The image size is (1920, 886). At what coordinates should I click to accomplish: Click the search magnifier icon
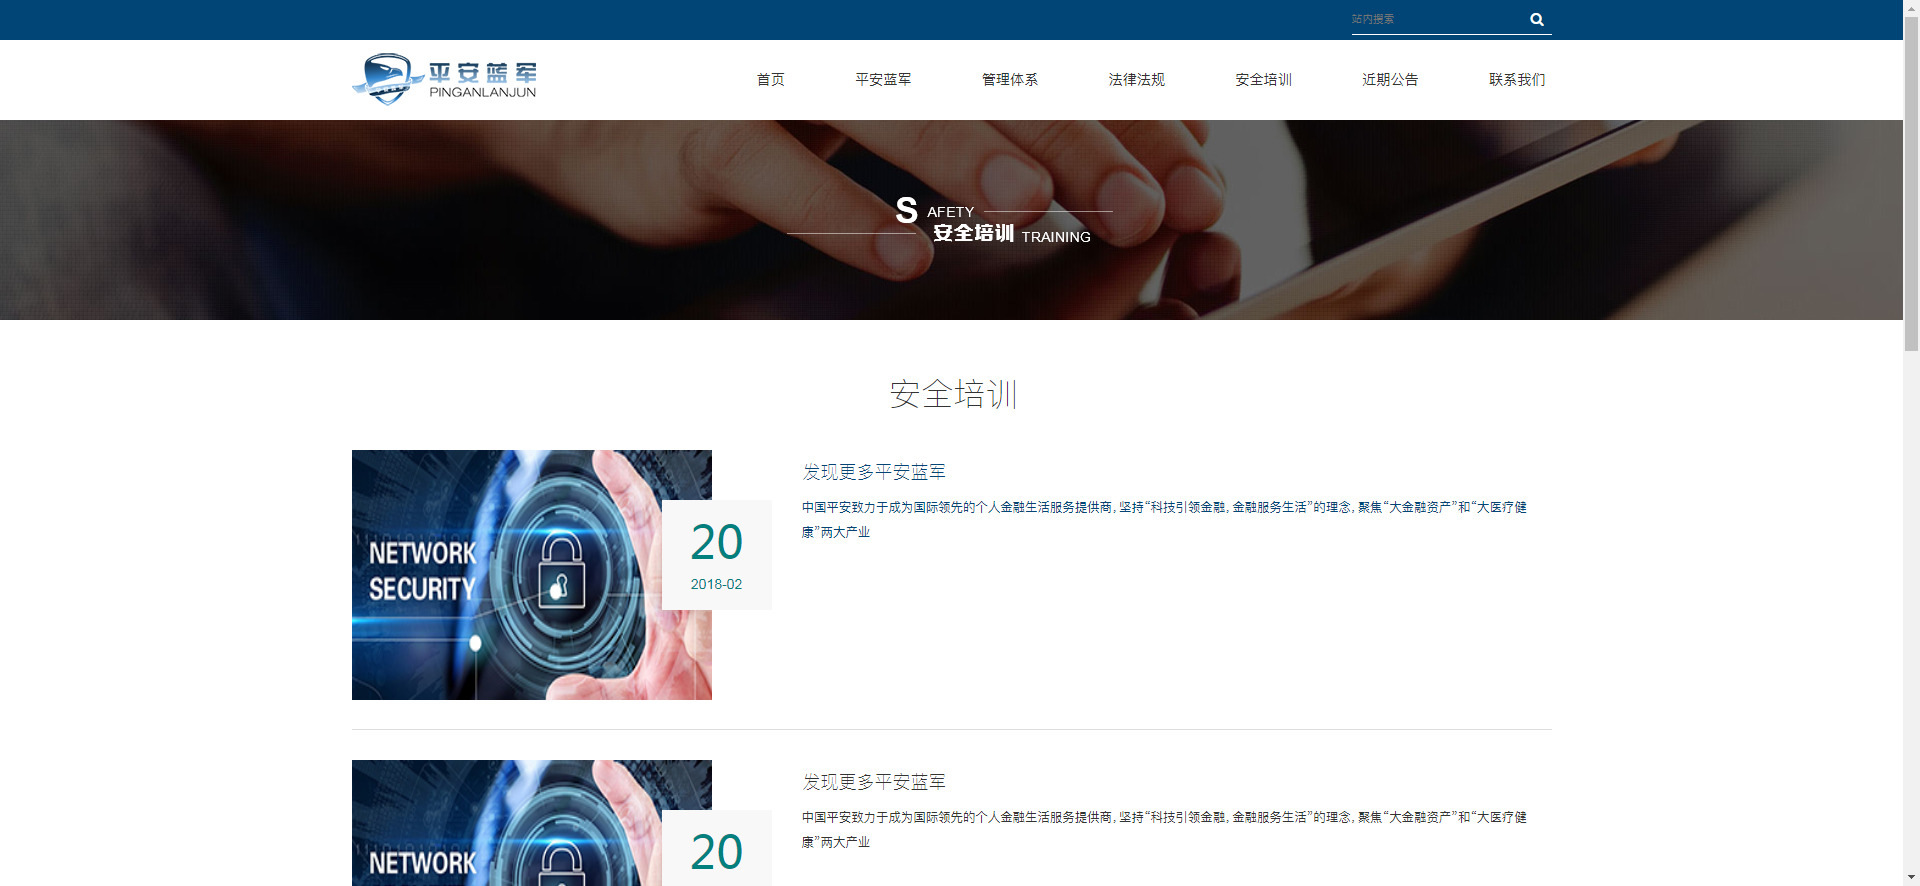coord(1537,19)
